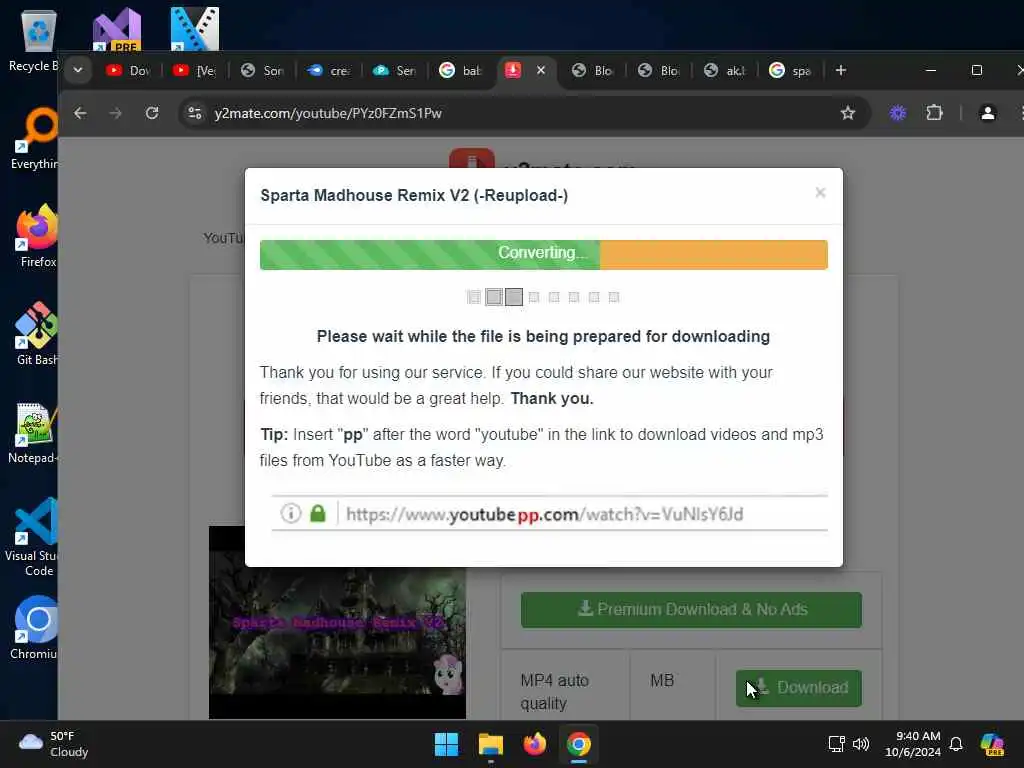Open the Windows Start menu
The width and height of the screenshot is (1024, 768).
[x=447, y=744]
